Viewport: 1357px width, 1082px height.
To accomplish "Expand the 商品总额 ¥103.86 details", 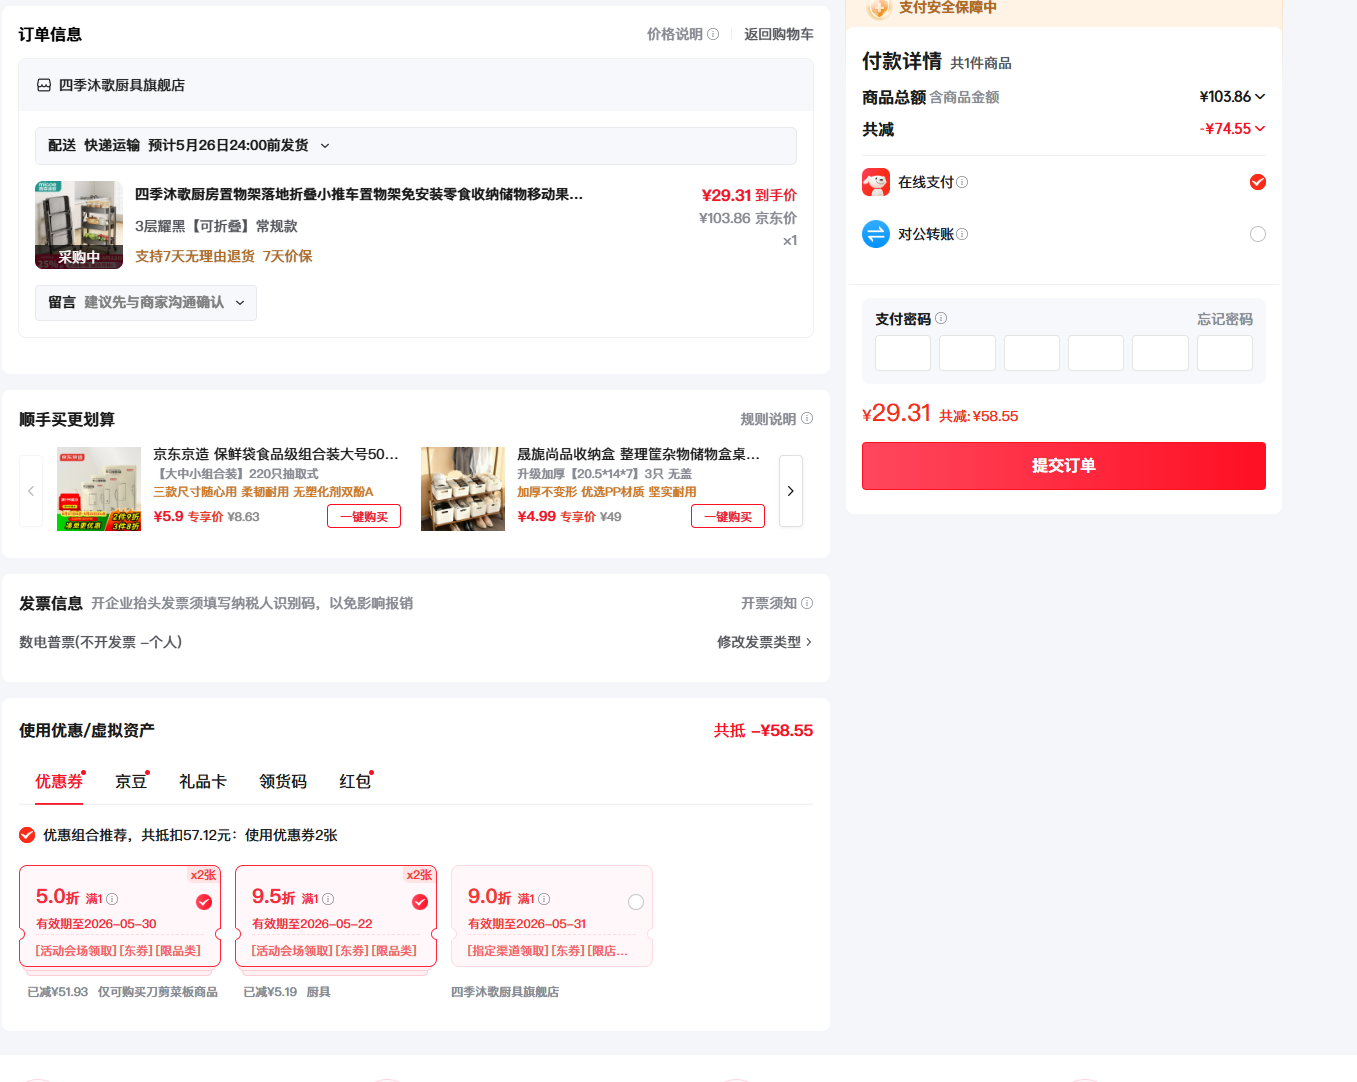I will click(x=1232, y=97).
